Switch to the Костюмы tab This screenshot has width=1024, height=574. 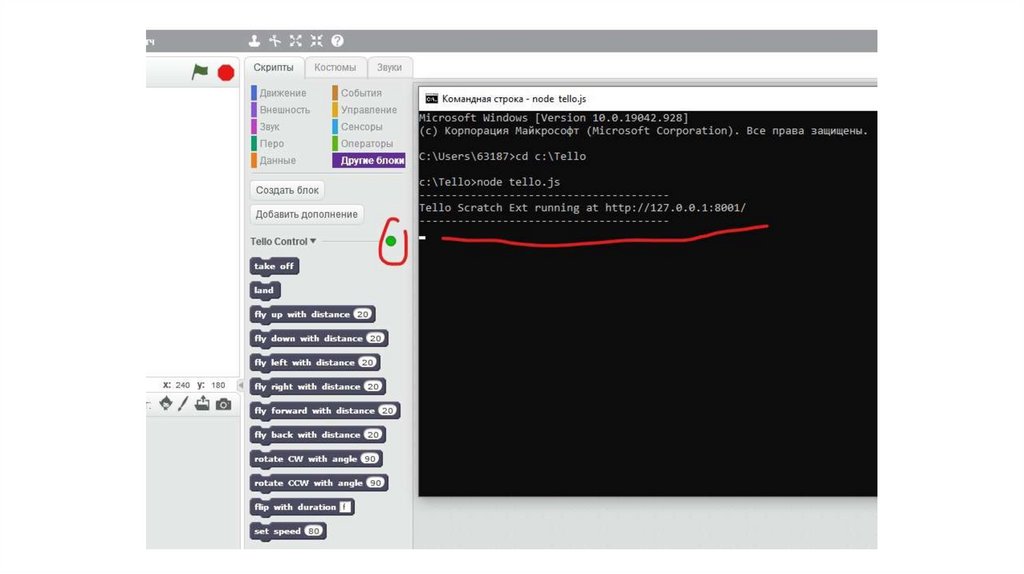pyautogui.click(x=335, y=67)
